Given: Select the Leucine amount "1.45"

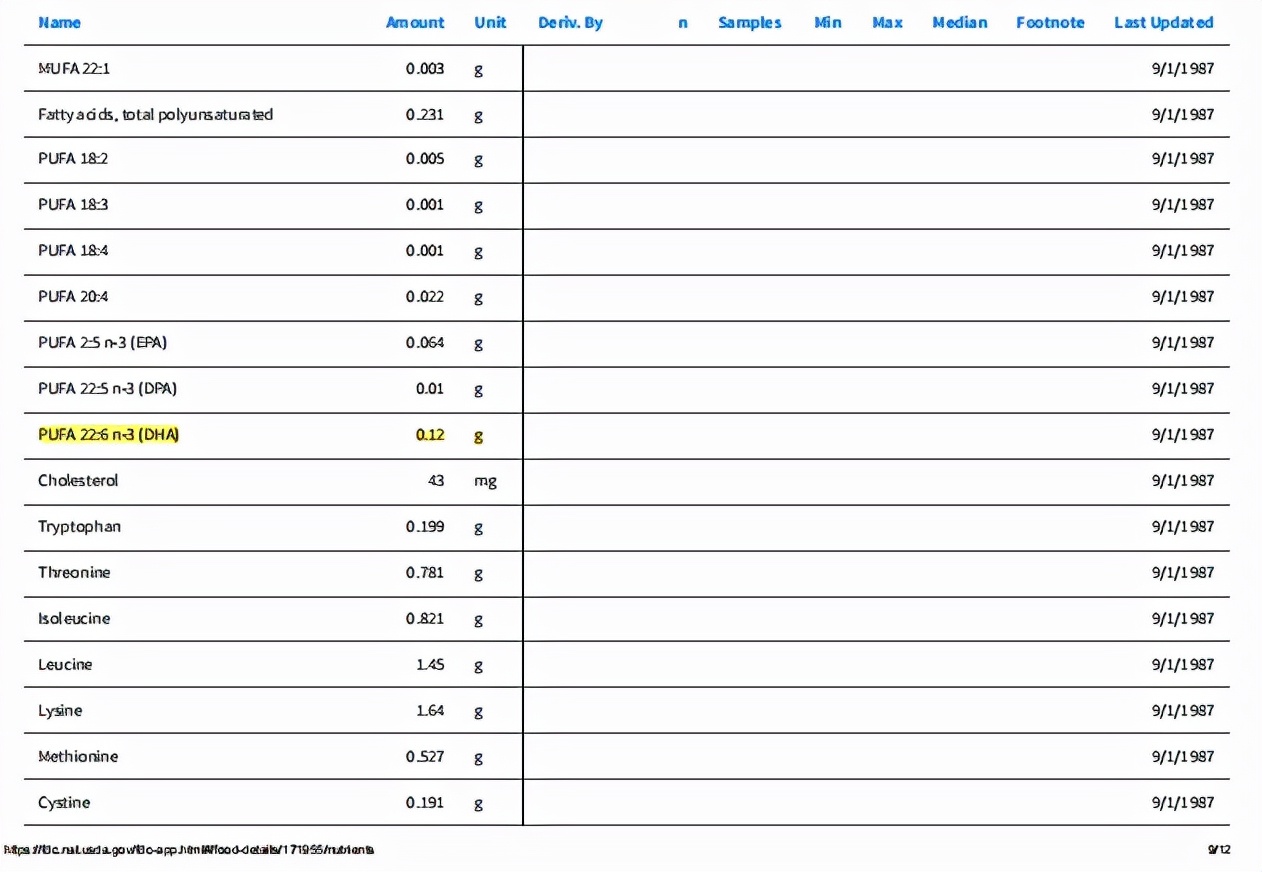Looking at the screenshot, I should point(430,664).
